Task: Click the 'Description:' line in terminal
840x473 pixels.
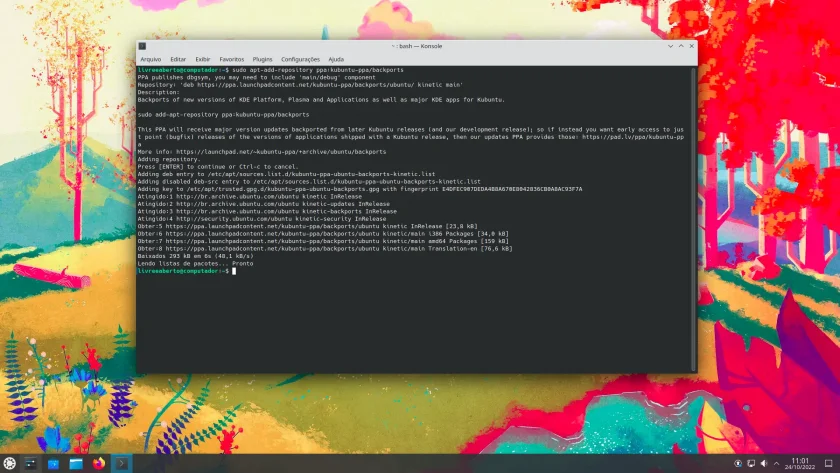Action: click(159, 92)
